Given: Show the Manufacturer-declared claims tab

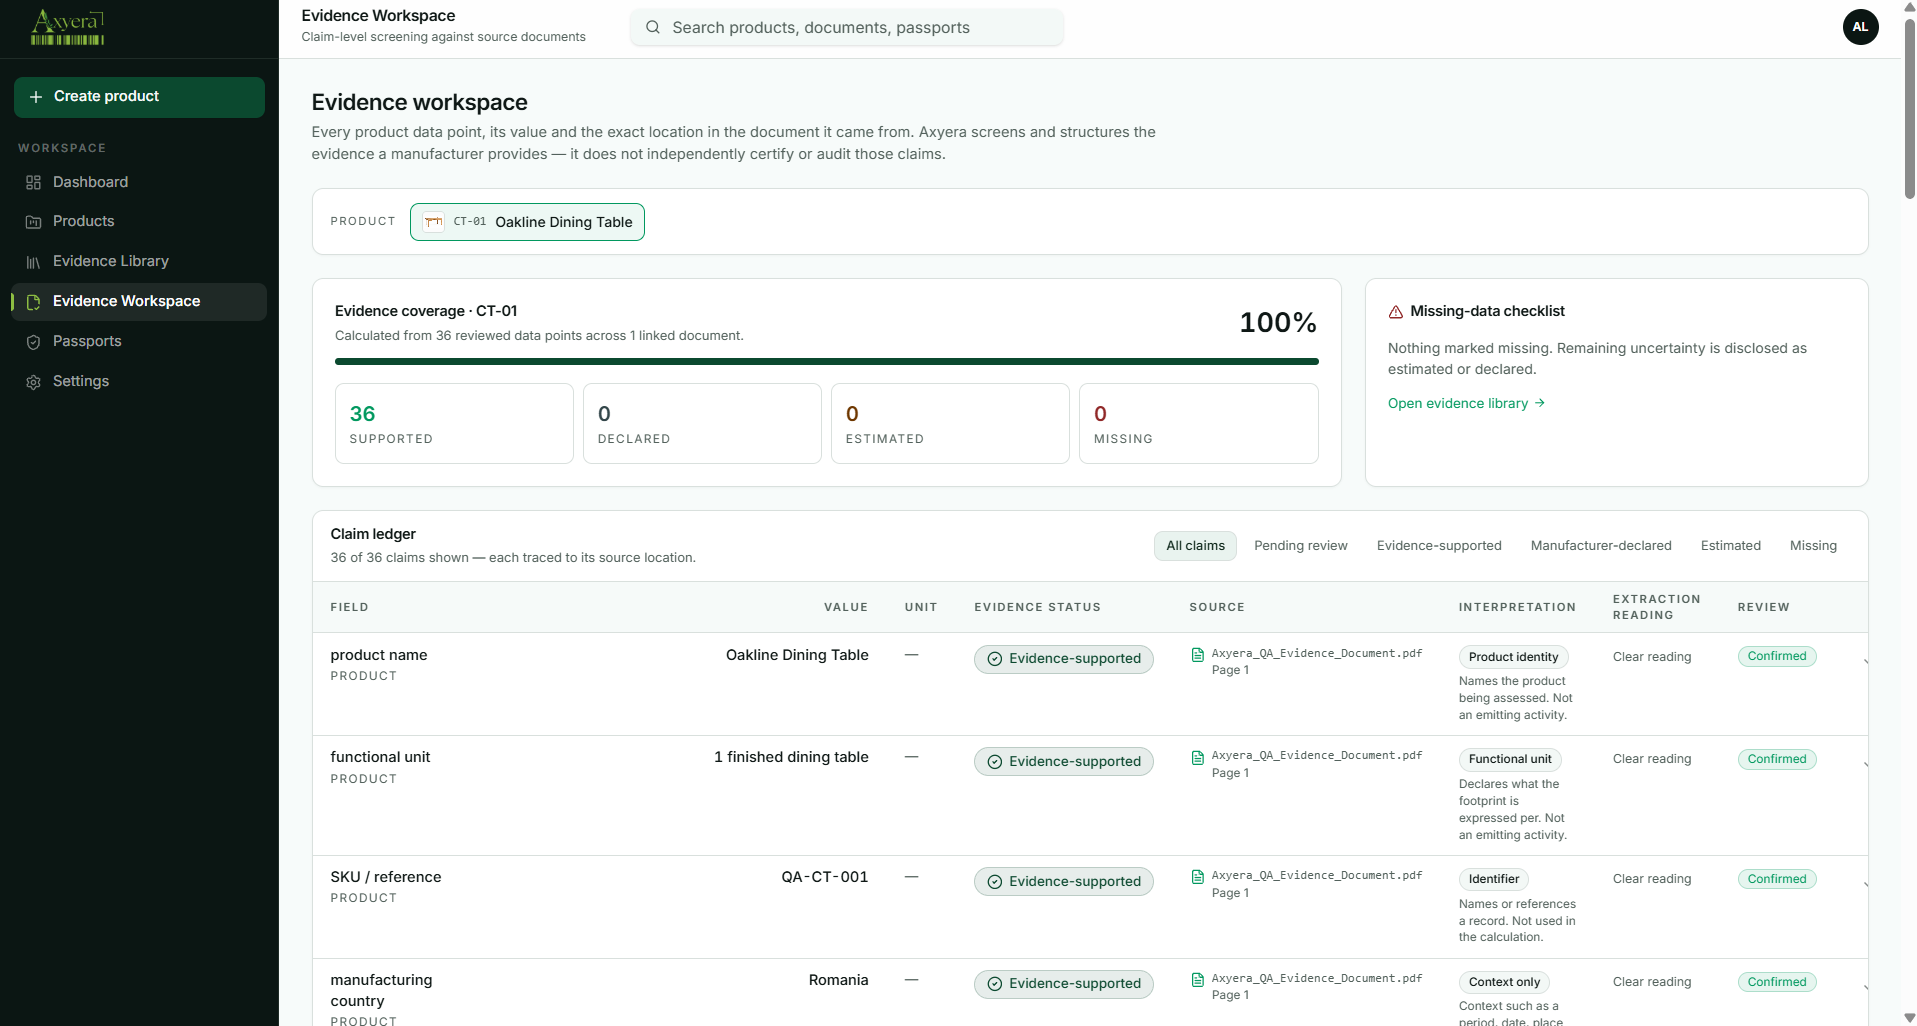Looking at the screenshot, I should pos(1601,546).
